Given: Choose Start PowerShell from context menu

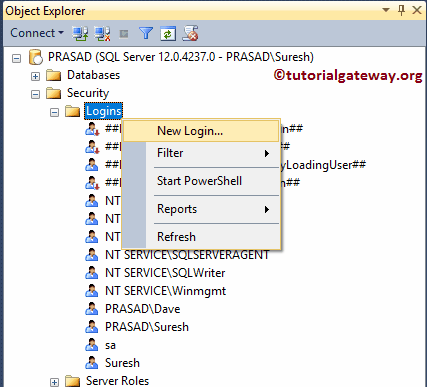Looking at the screenshot, I should click(x=201, y=181).
